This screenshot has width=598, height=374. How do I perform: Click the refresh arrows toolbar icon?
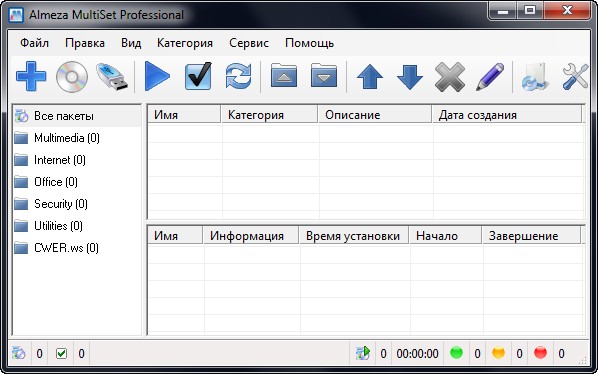pyautogui.click(x=239, y=76)
